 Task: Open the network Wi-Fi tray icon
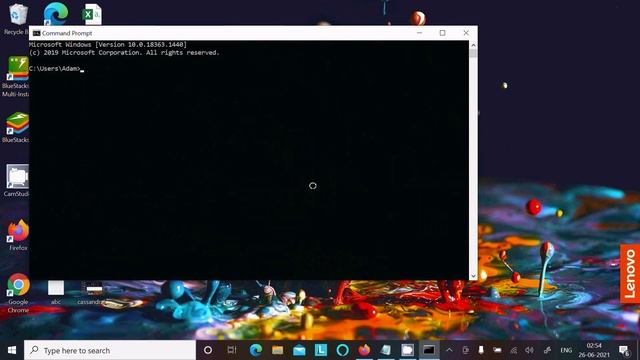(x=513, y=350)
